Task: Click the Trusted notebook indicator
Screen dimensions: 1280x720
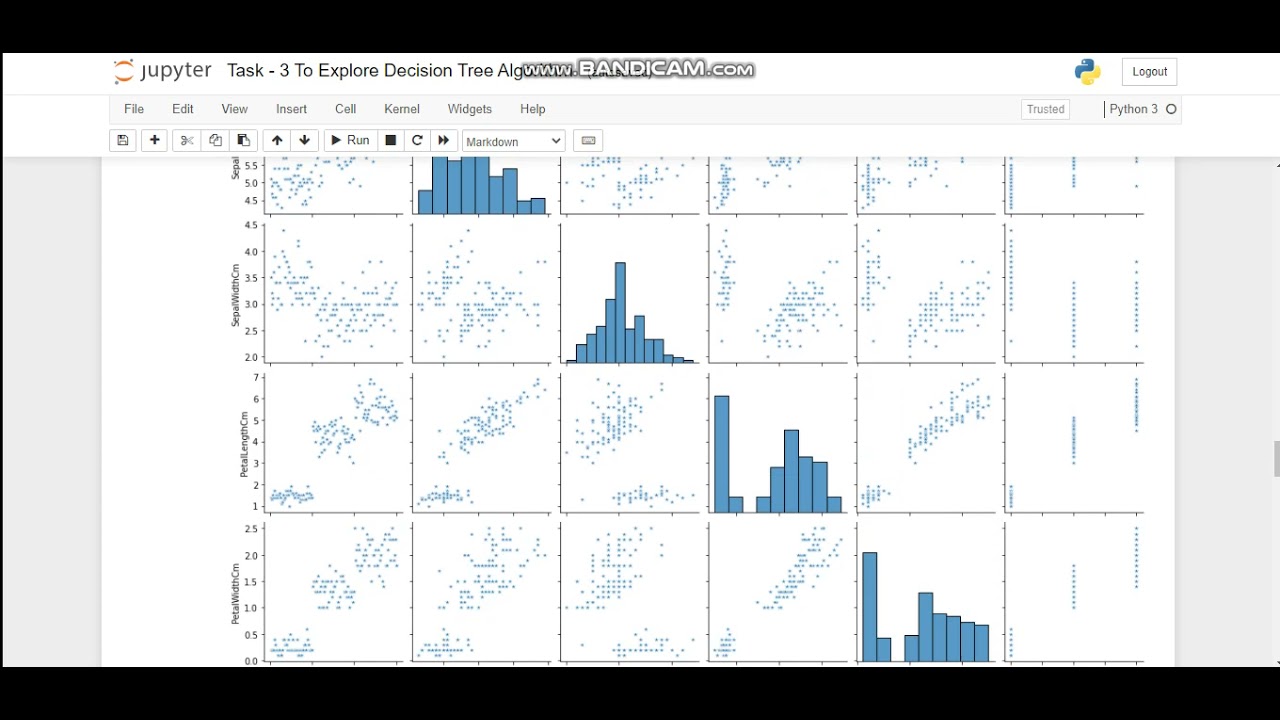Action: coord(1046,110)
